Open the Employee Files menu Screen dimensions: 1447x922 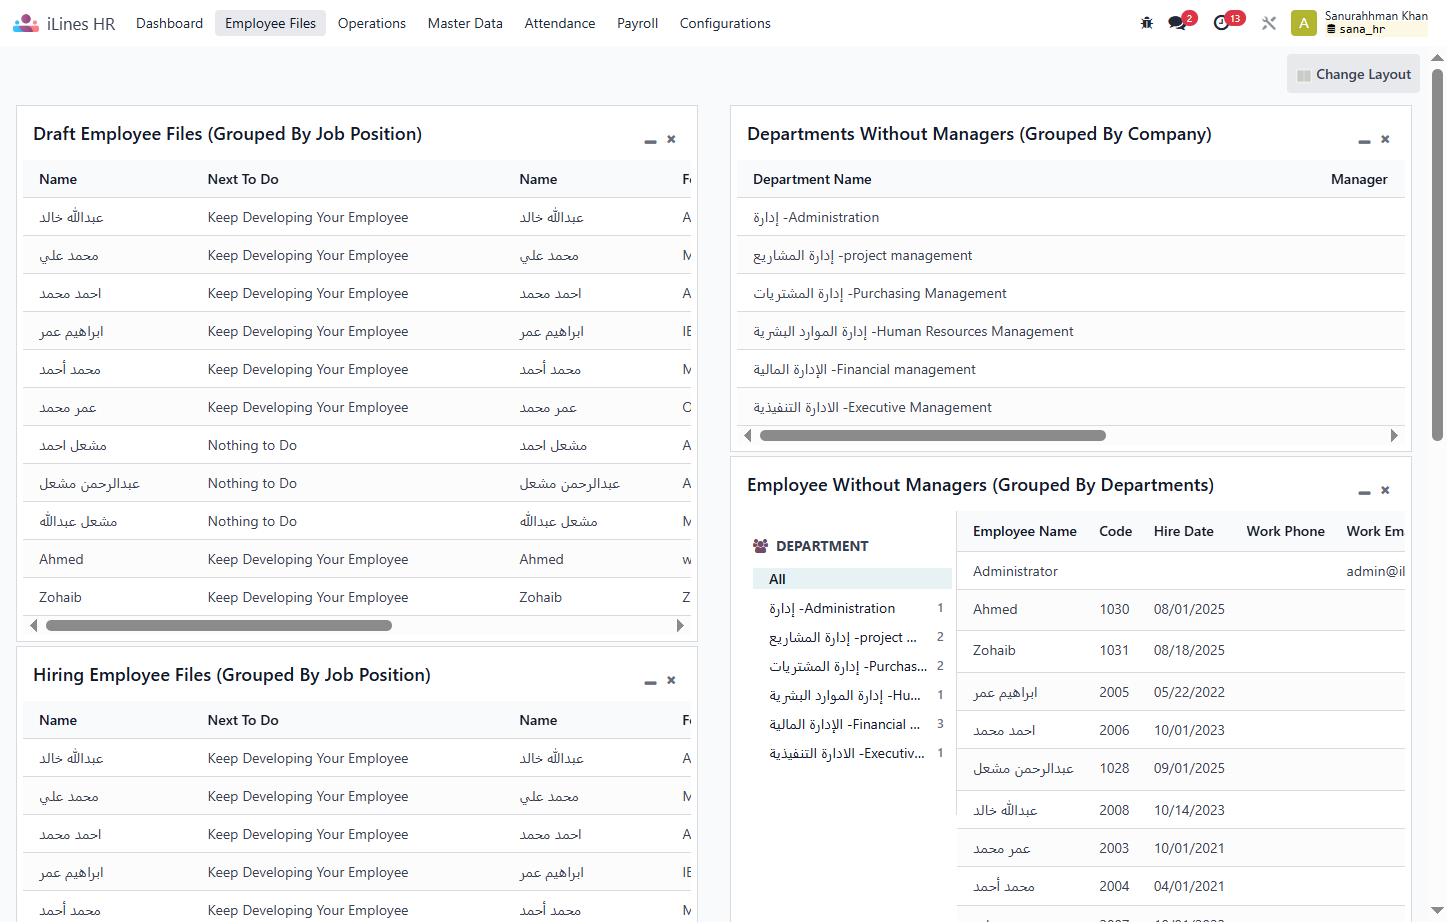270,23
